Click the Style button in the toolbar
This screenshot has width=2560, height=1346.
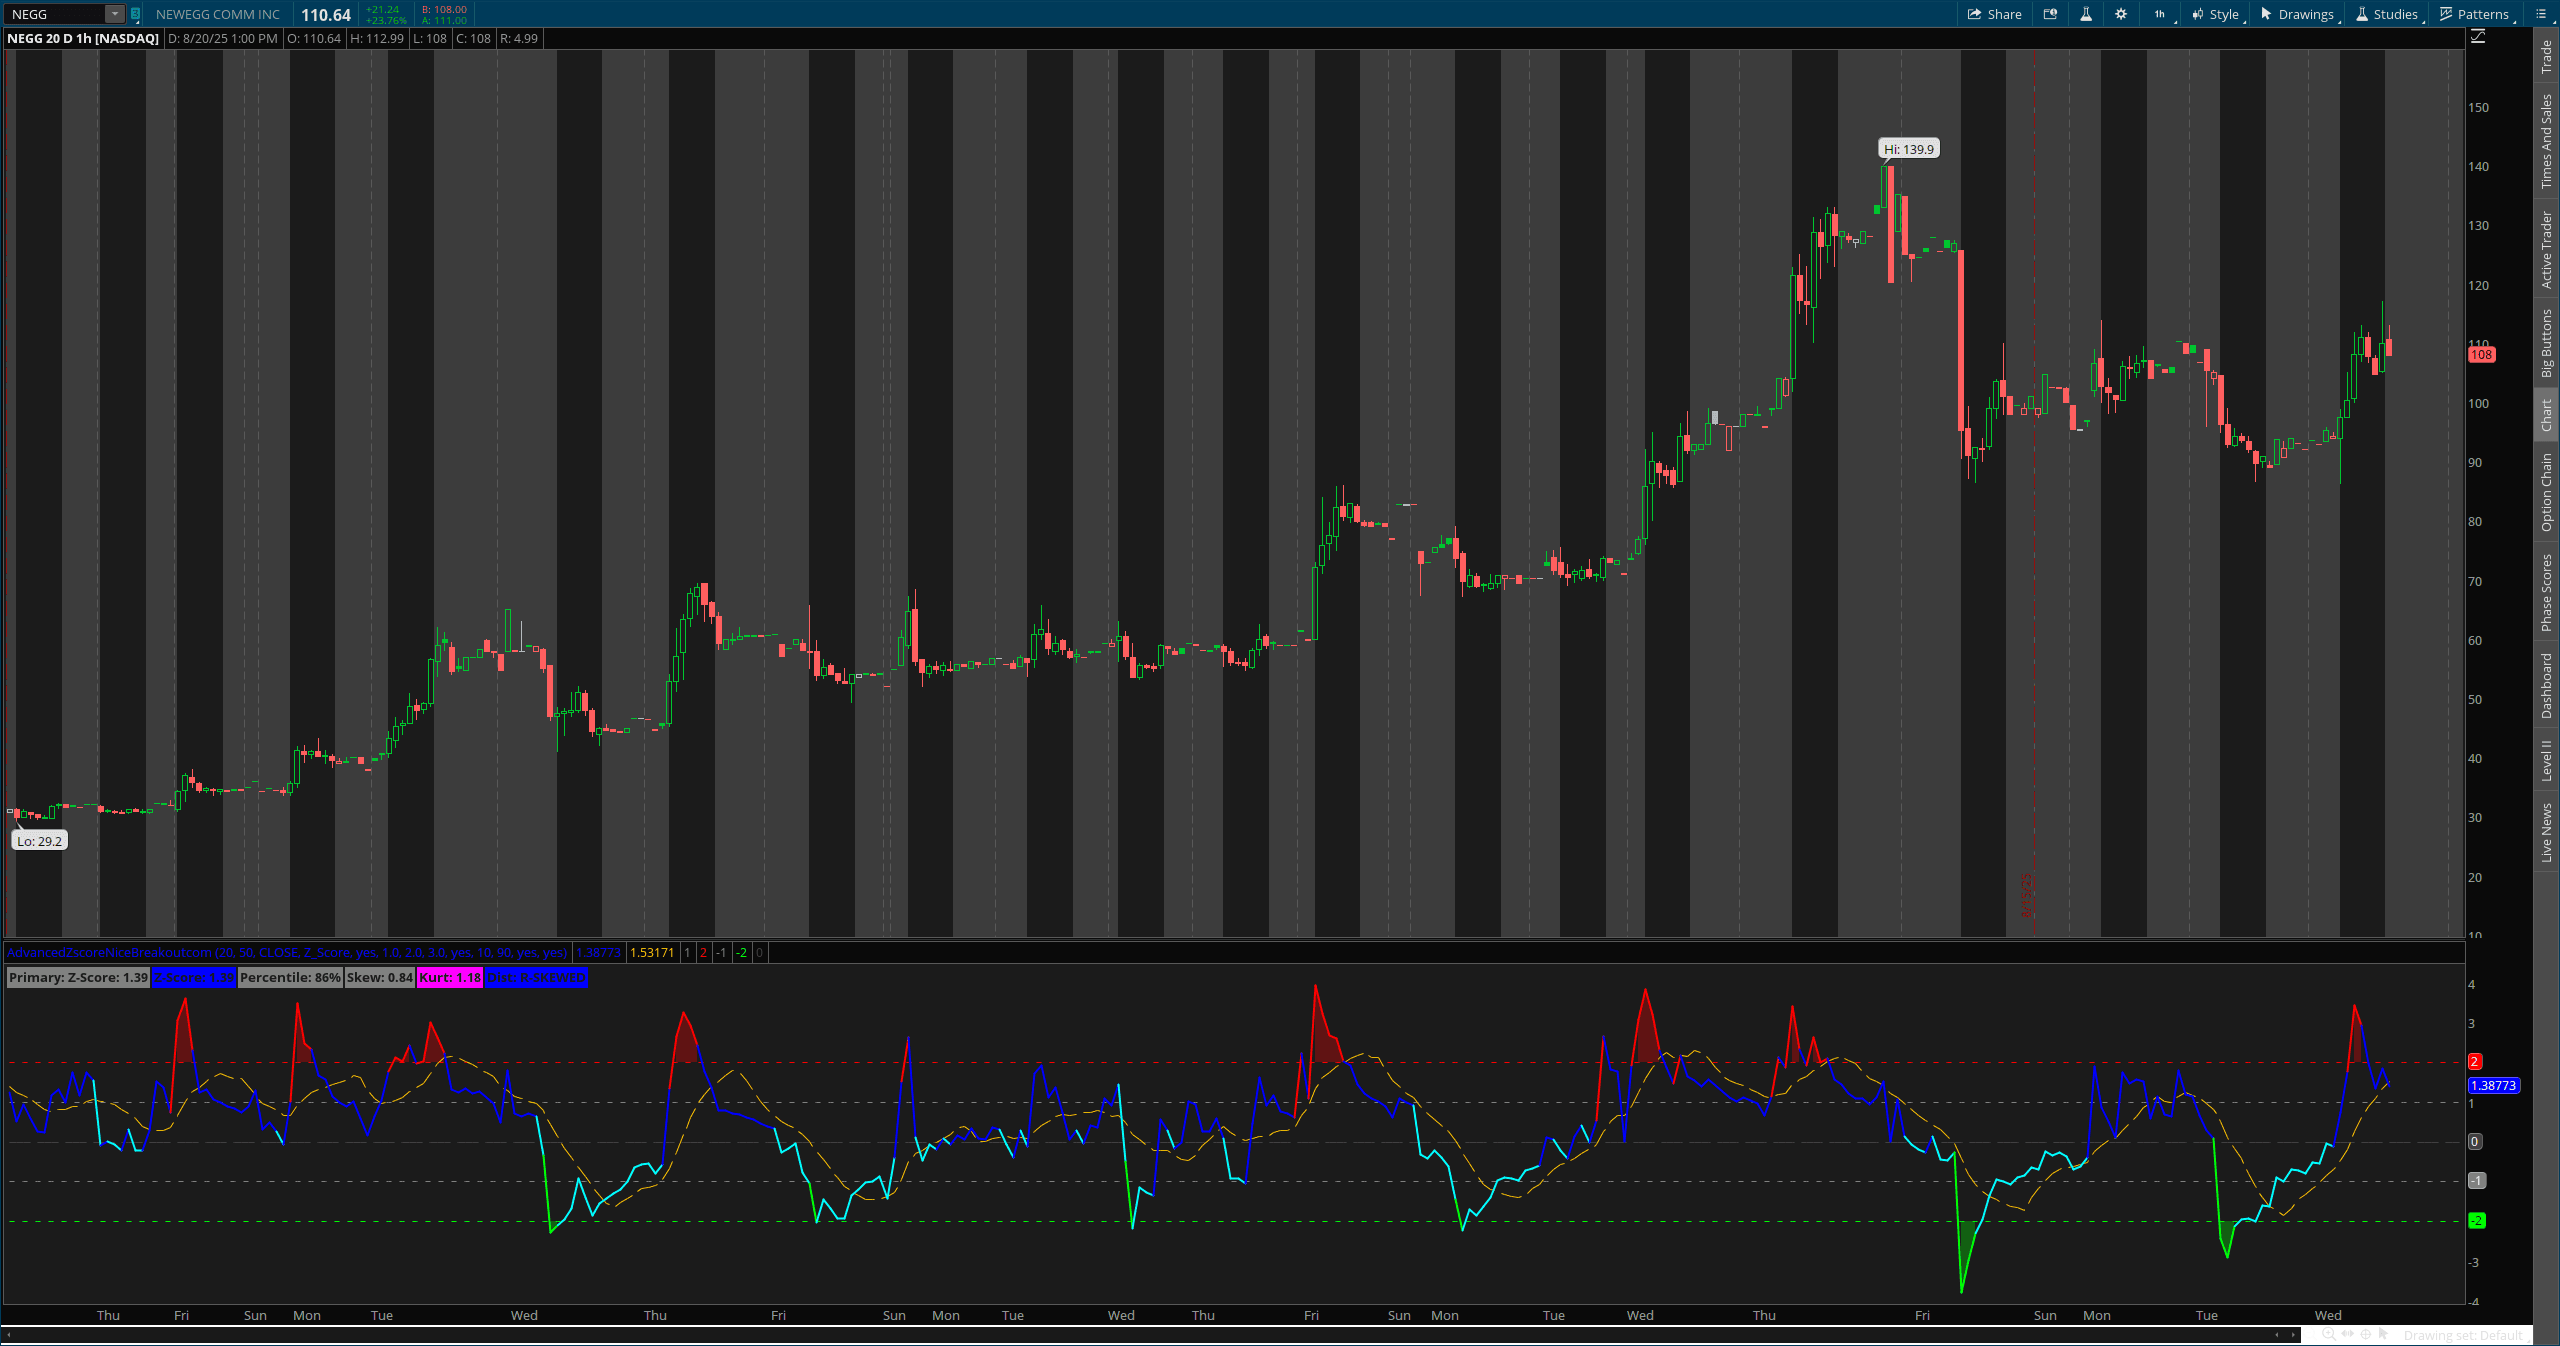(x=2220, y=14)
